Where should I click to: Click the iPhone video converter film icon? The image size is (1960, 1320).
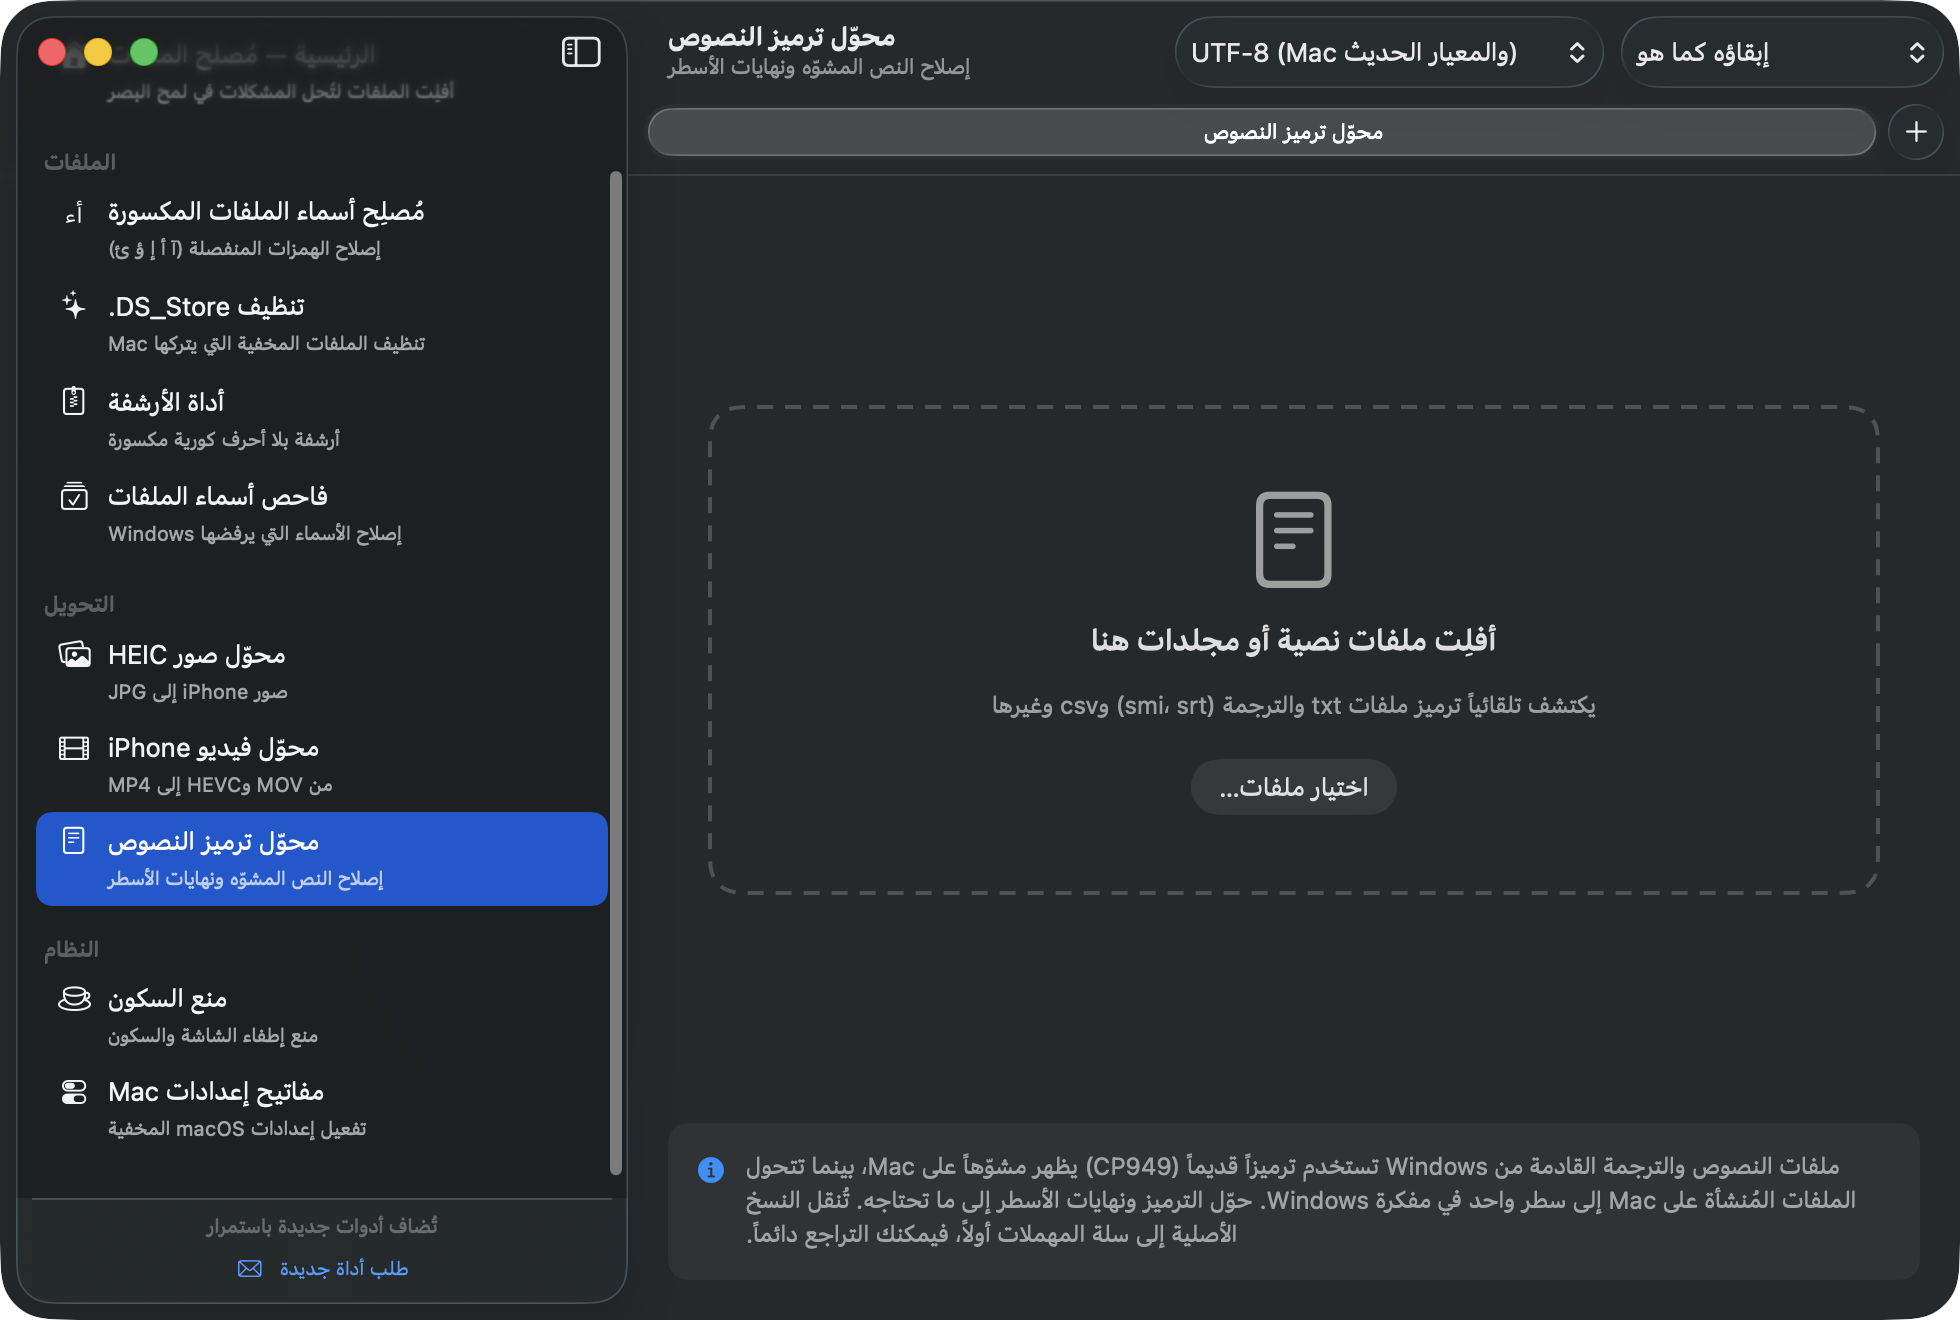tap(74, 748)
